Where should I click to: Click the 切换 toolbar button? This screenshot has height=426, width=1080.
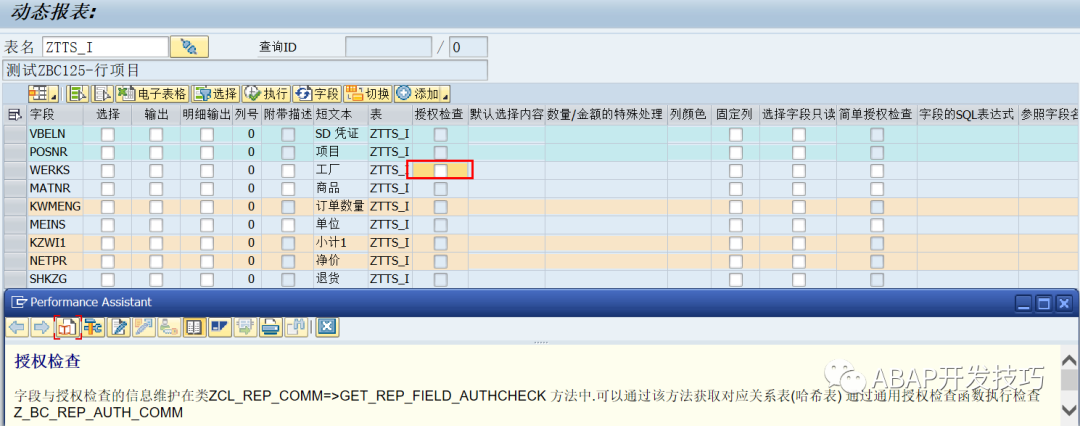coord(367,94)
